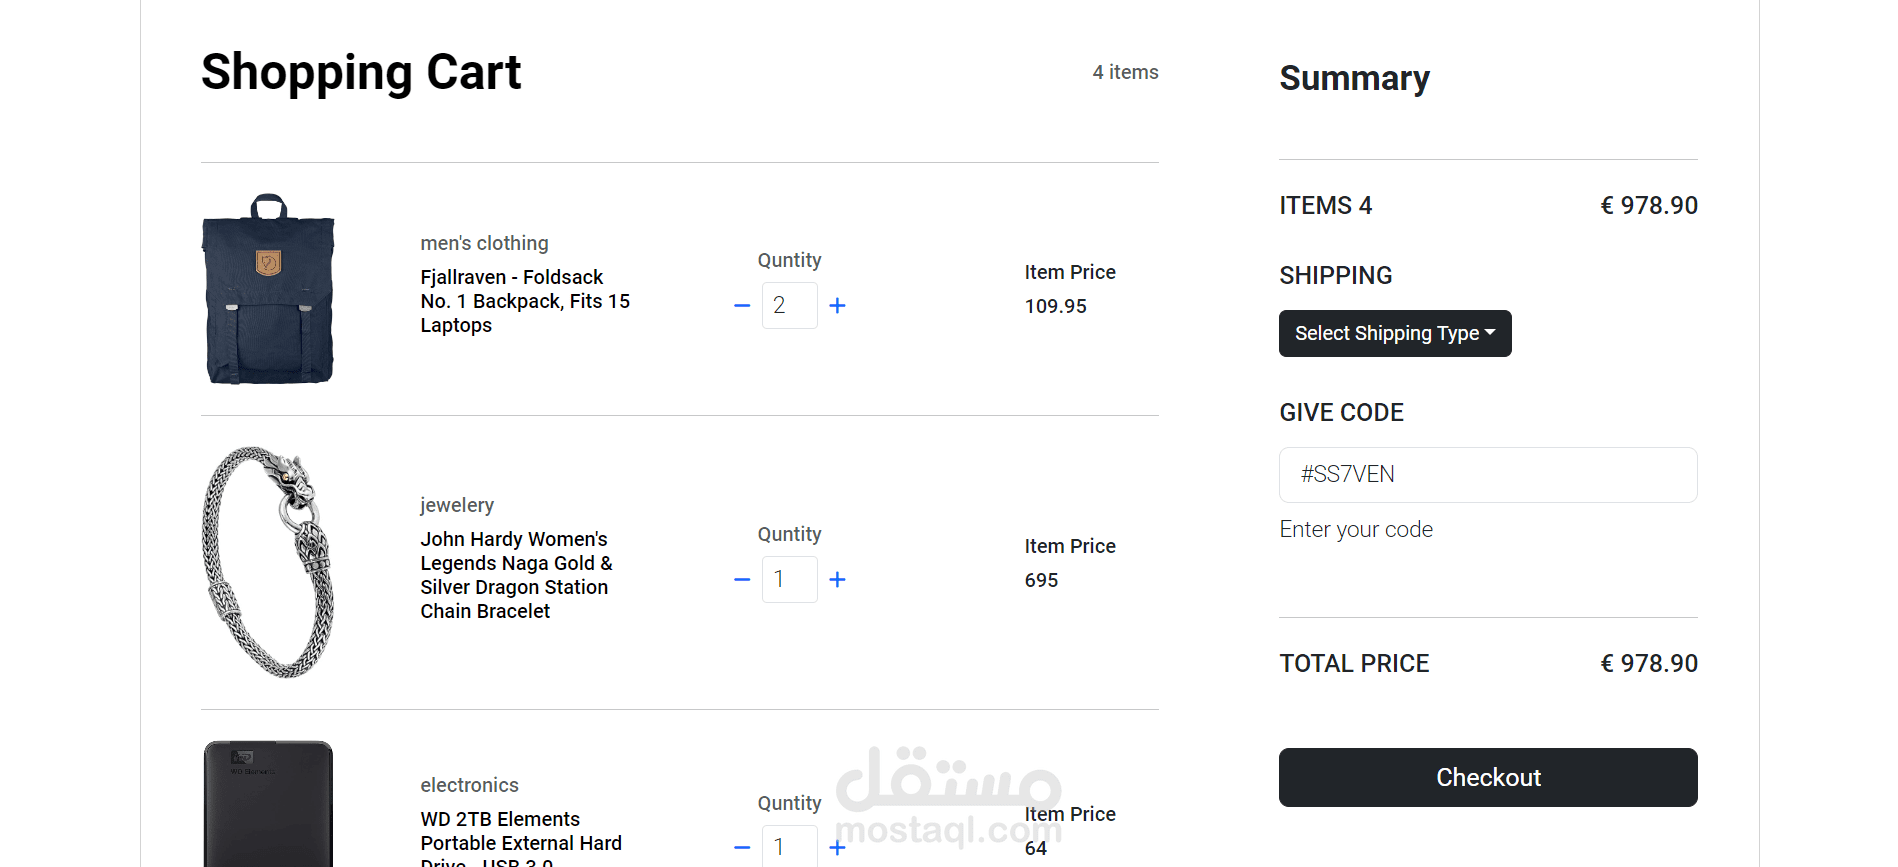Decrease quantity of Fjallraven backpack
This screenshot has height=867, width=1898.
pos(742,305)
